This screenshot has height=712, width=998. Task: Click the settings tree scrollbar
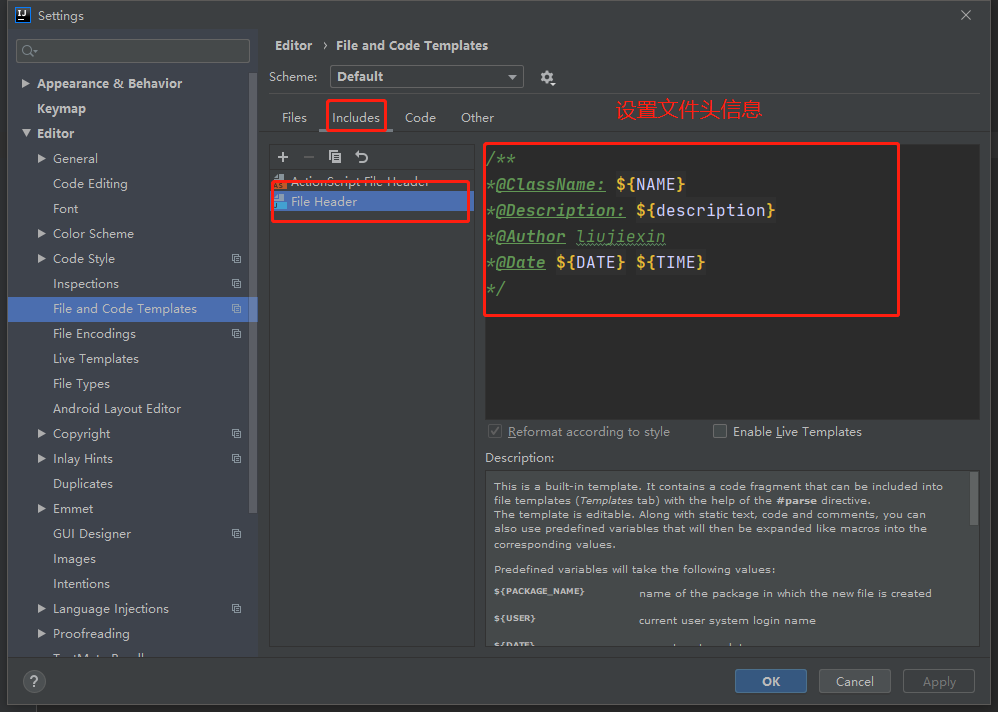click(253, 293)
